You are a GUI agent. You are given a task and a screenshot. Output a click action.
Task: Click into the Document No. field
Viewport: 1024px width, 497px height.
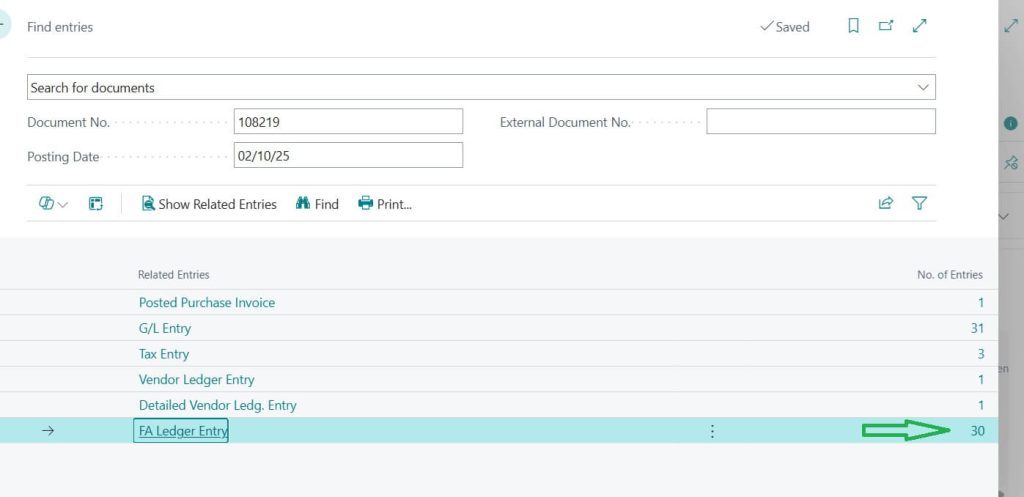[x=348, y=122]
